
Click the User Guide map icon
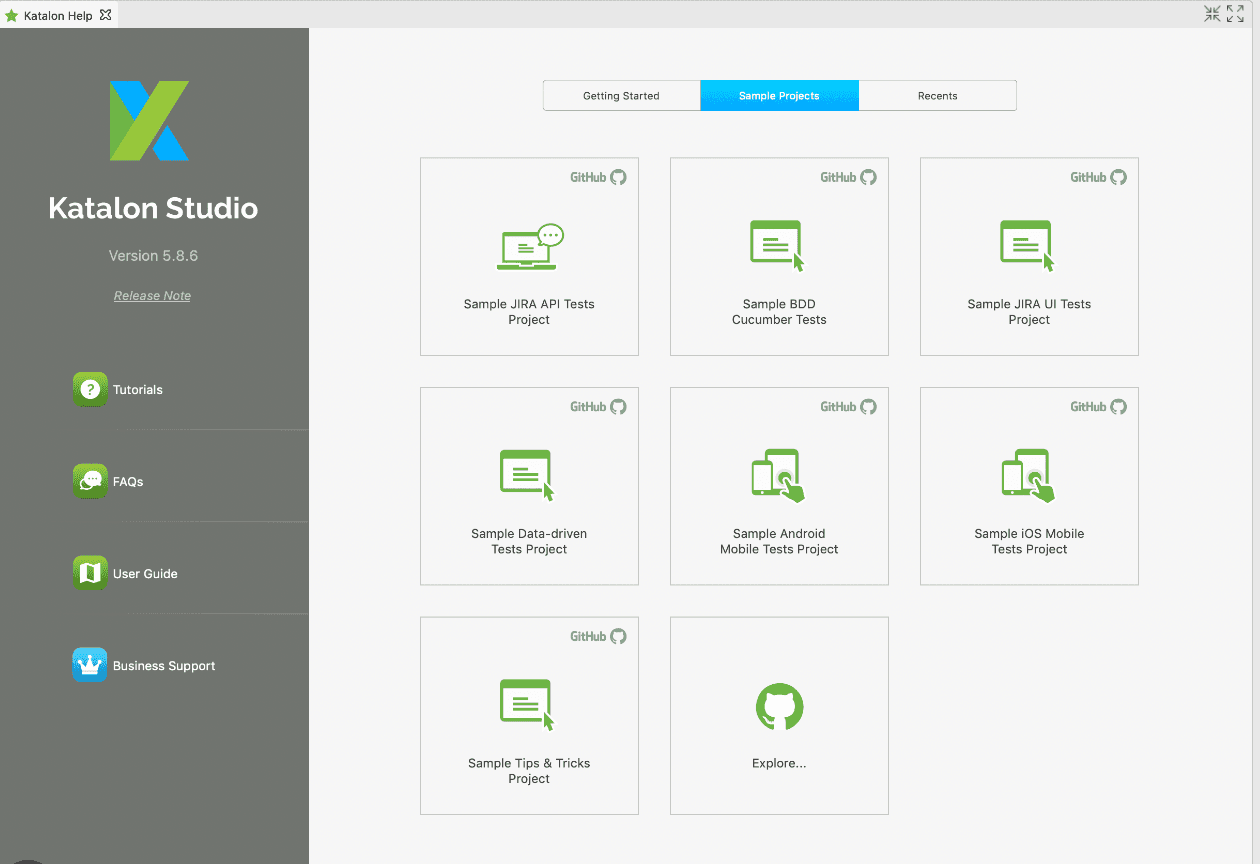pyautogui.click(x=90, y=573)
